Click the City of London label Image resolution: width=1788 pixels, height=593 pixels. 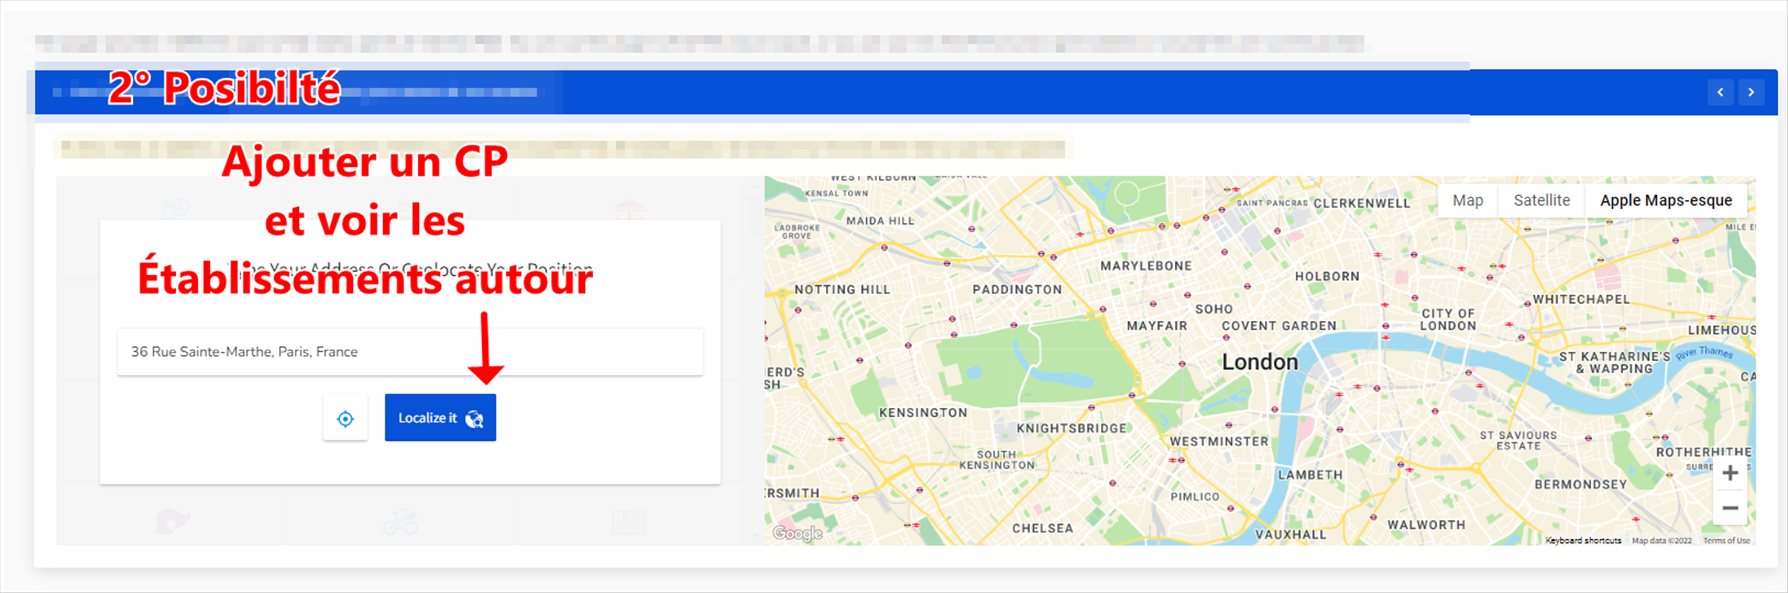coord(1448,319)
